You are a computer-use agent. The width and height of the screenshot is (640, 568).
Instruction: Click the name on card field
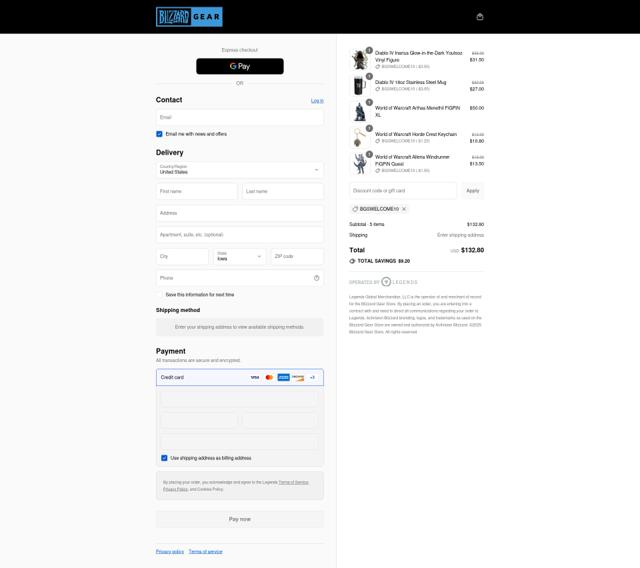pos(240,442)
